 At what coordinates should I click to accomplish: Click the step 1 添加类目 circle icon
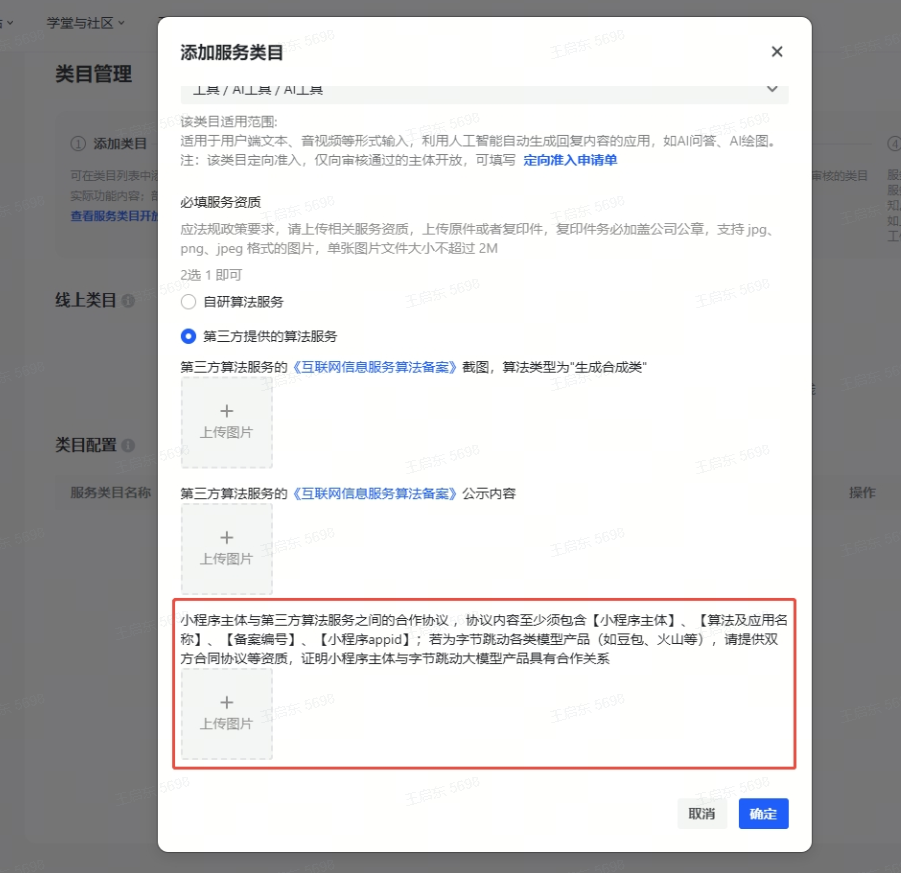coord(78,144)
